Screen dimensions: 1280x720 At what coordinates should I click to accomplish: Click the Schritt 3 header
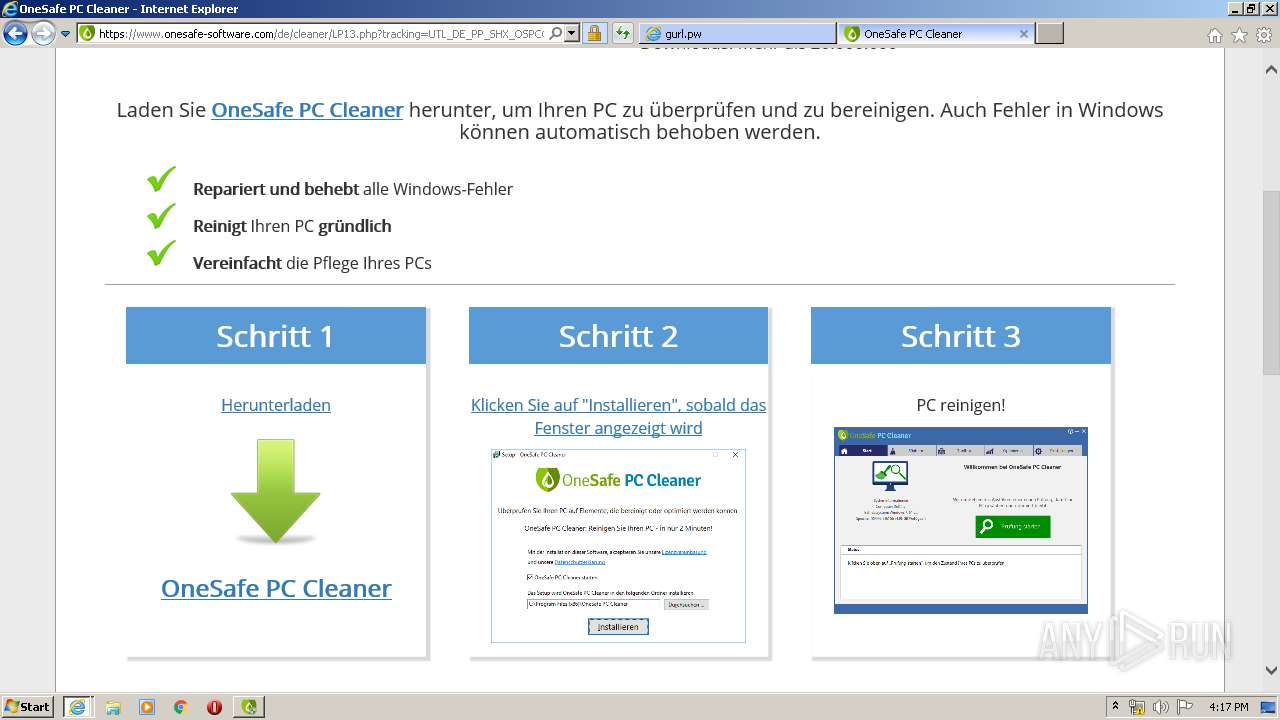pyautogui.click(x=960, y=336)
